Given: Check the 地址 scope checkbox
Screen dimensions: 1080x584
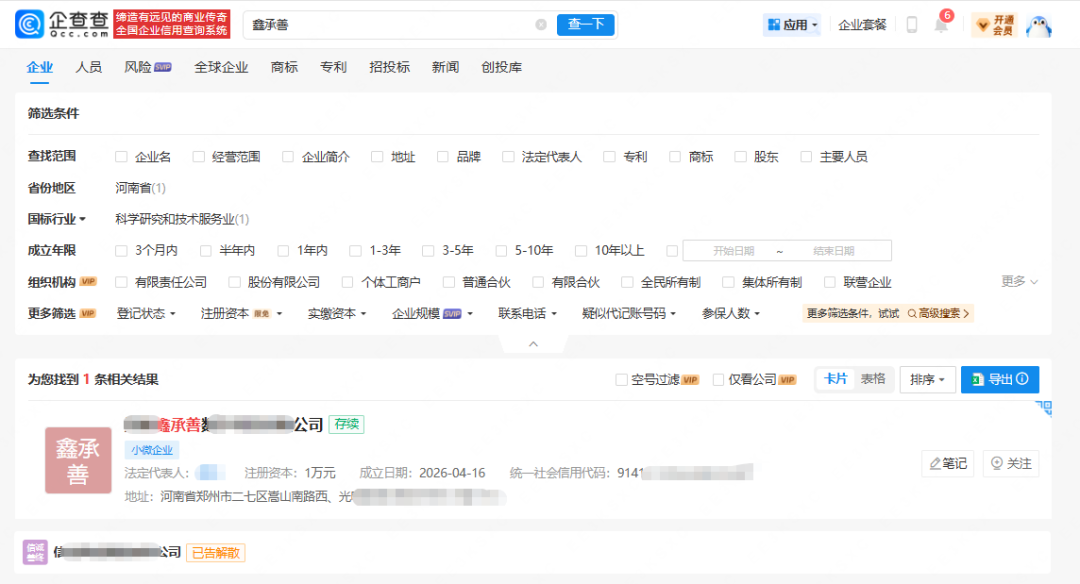Looking at the screenshot, I should pyautogui.click(x=377, y=157).
